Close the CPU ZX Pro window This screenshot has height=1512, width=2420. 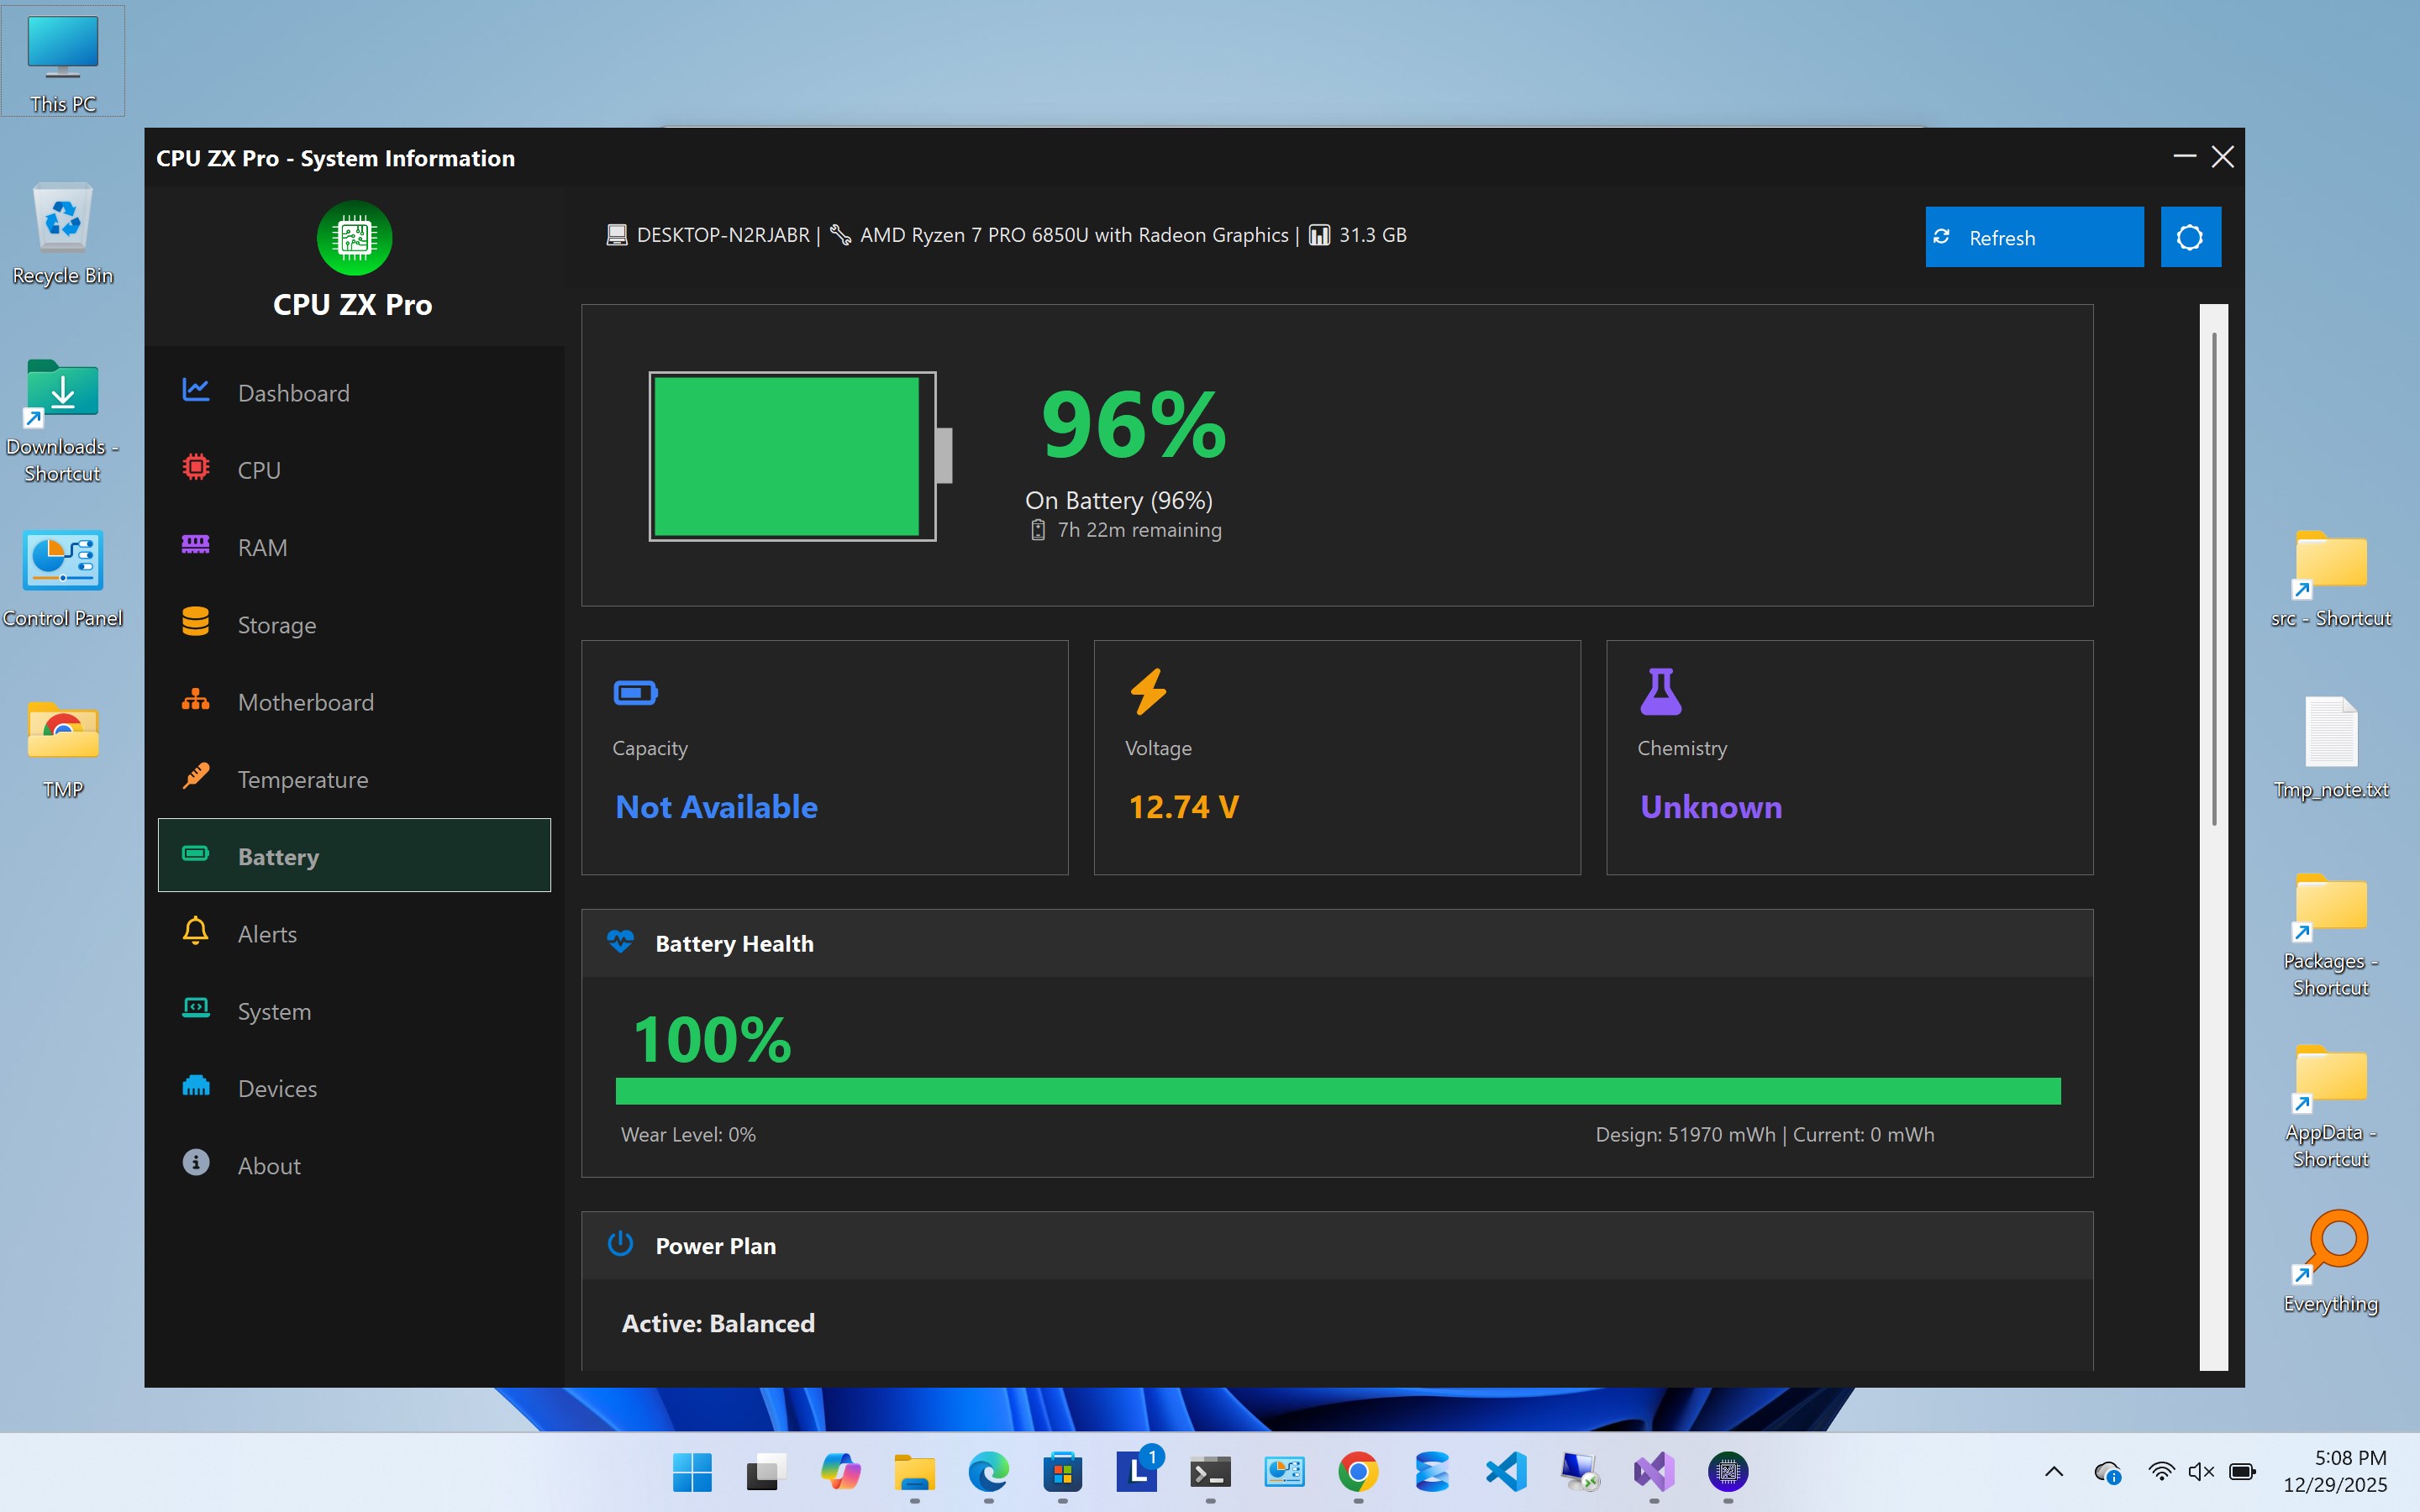click(x=2222, y=157)
